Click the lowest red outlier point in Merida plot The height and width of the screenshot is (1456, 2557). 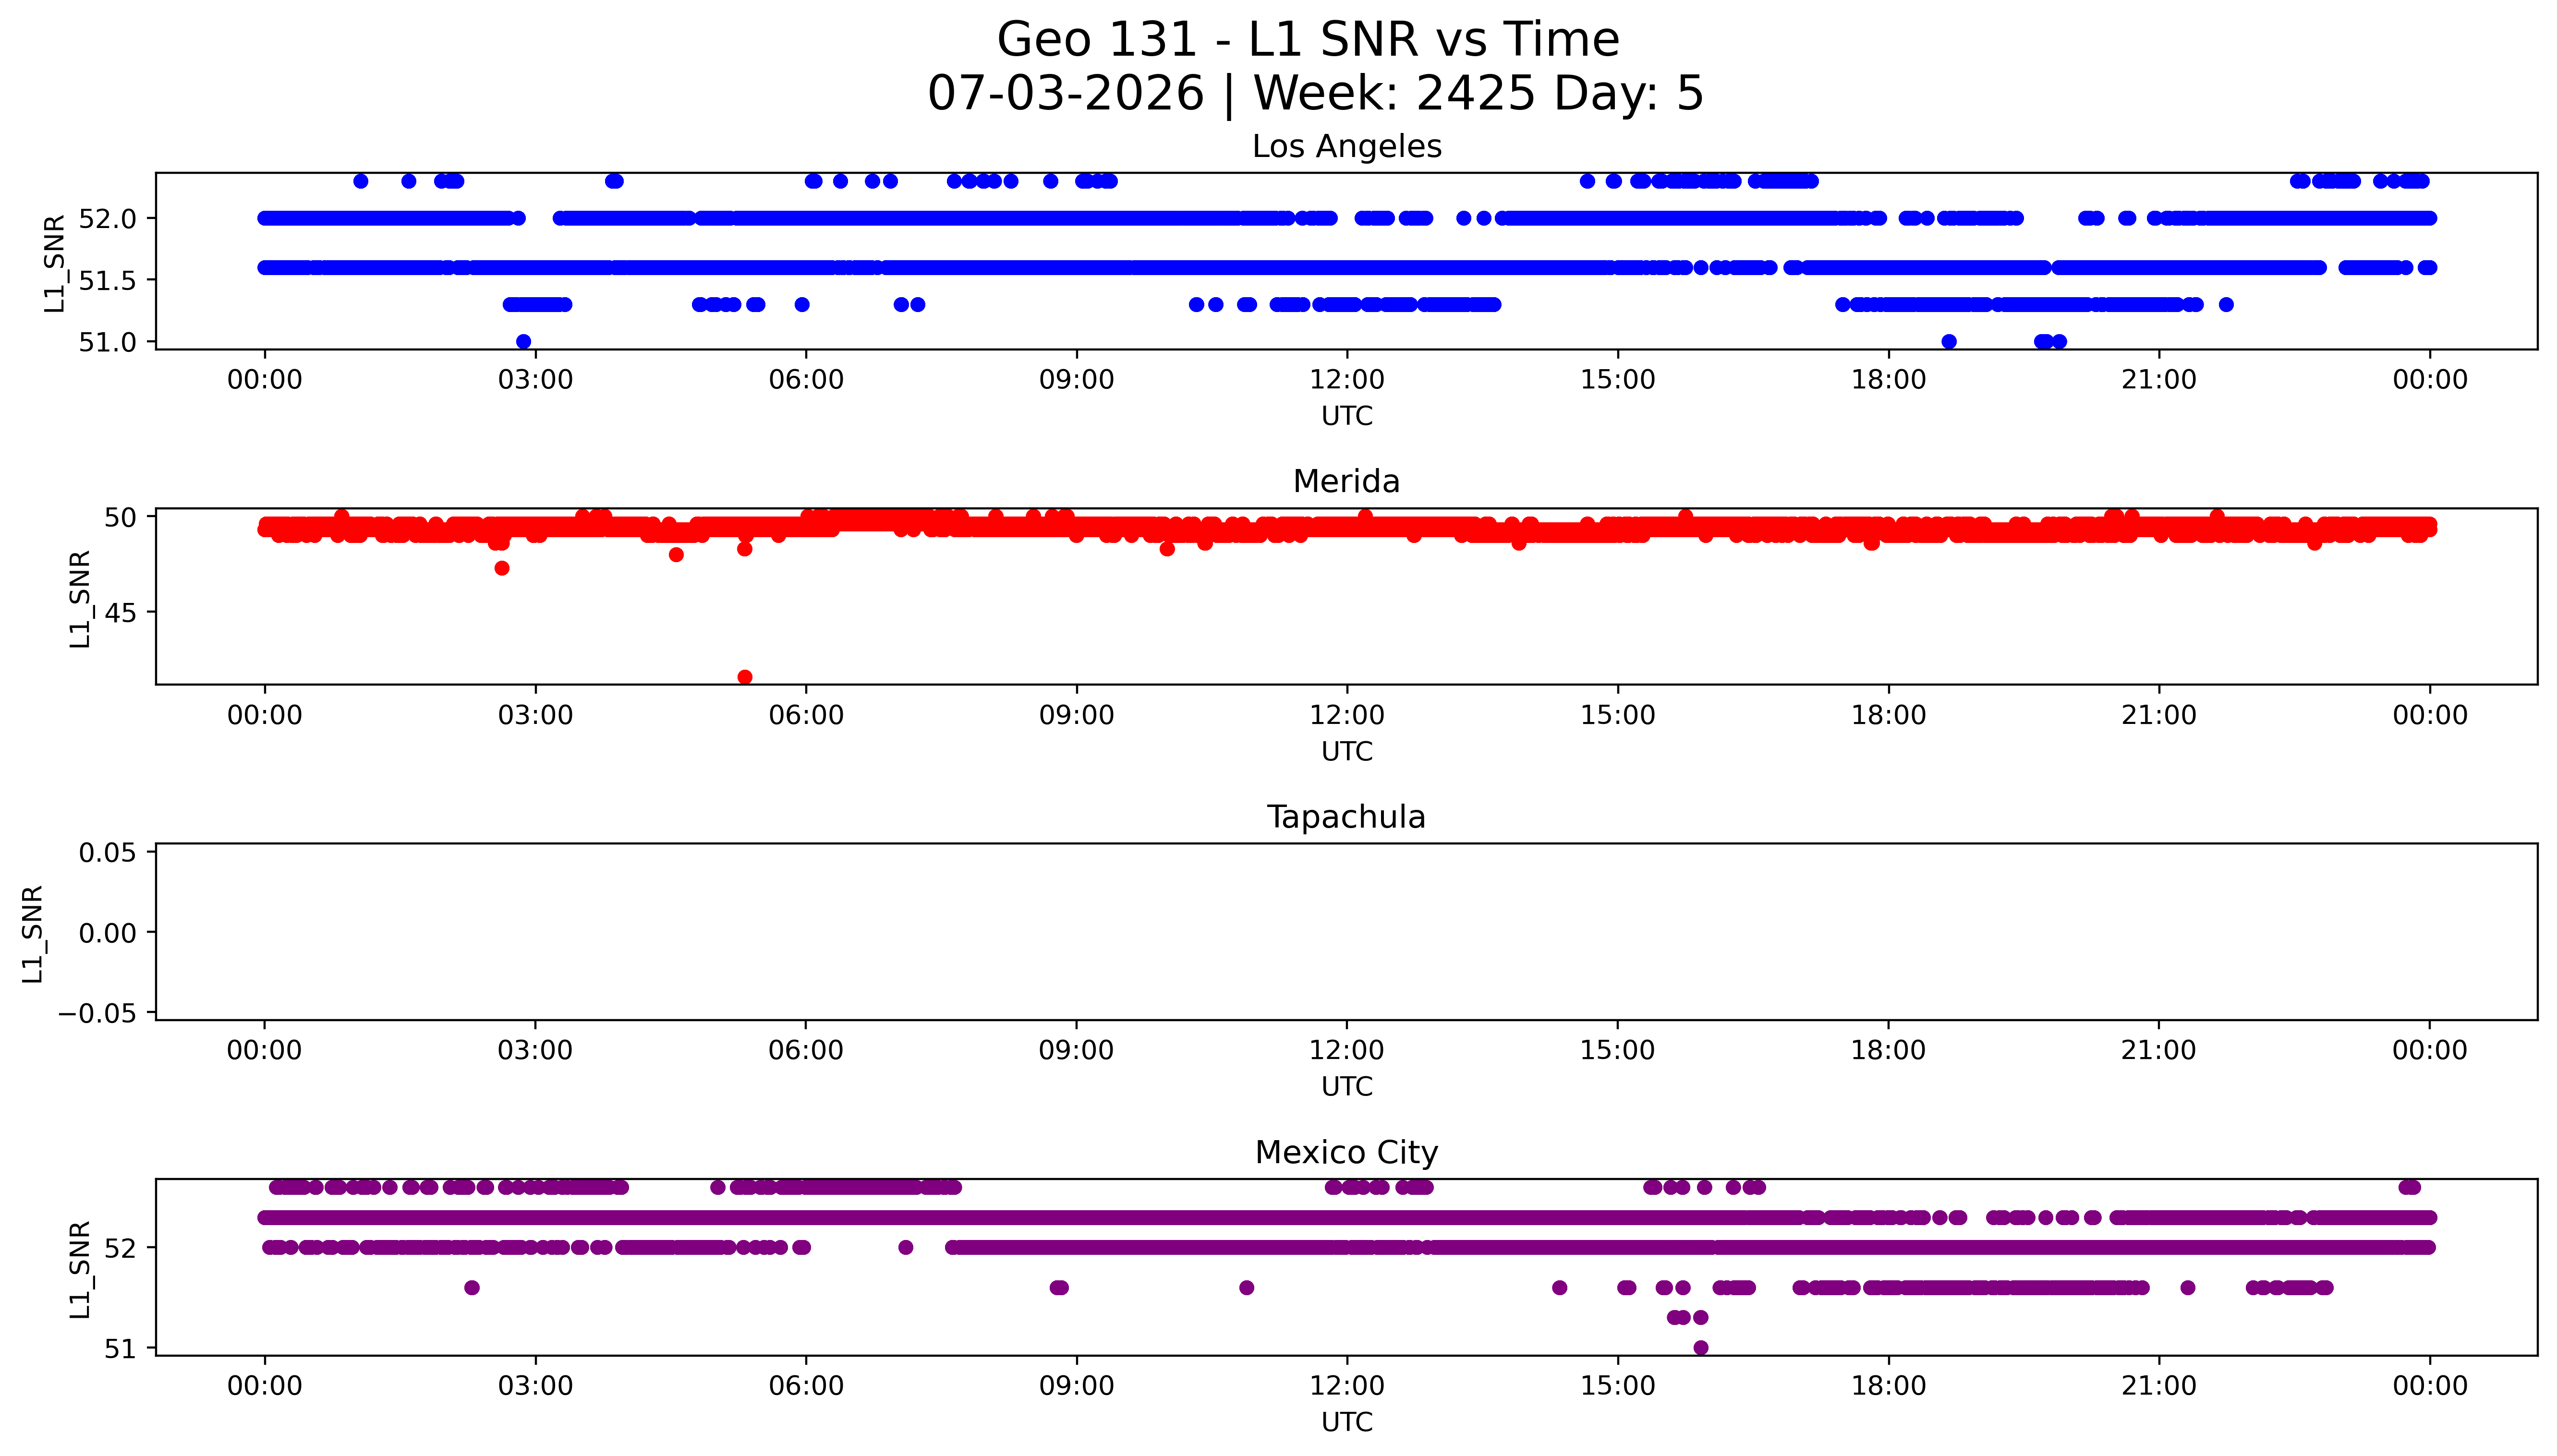tap(744, 677)
